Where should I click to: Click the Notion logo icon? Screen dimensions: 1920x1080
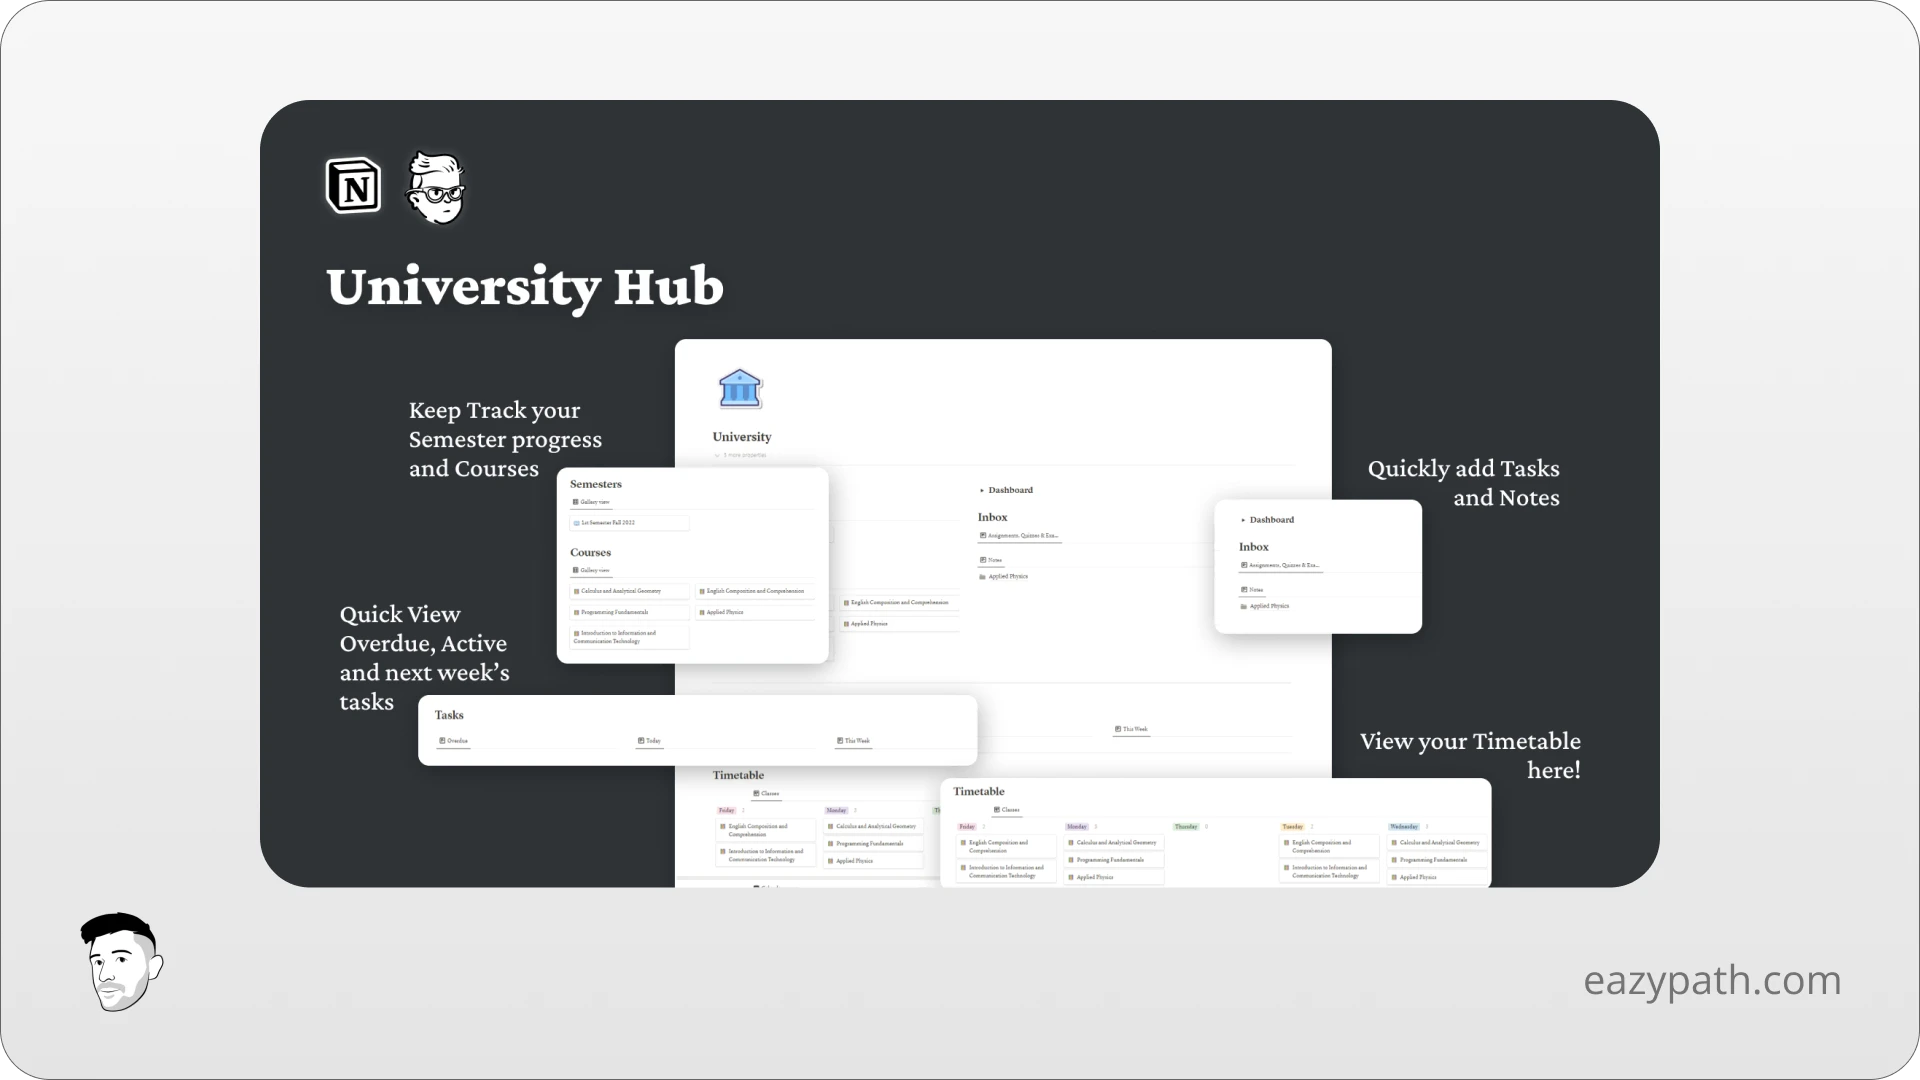tap(354, 186)
